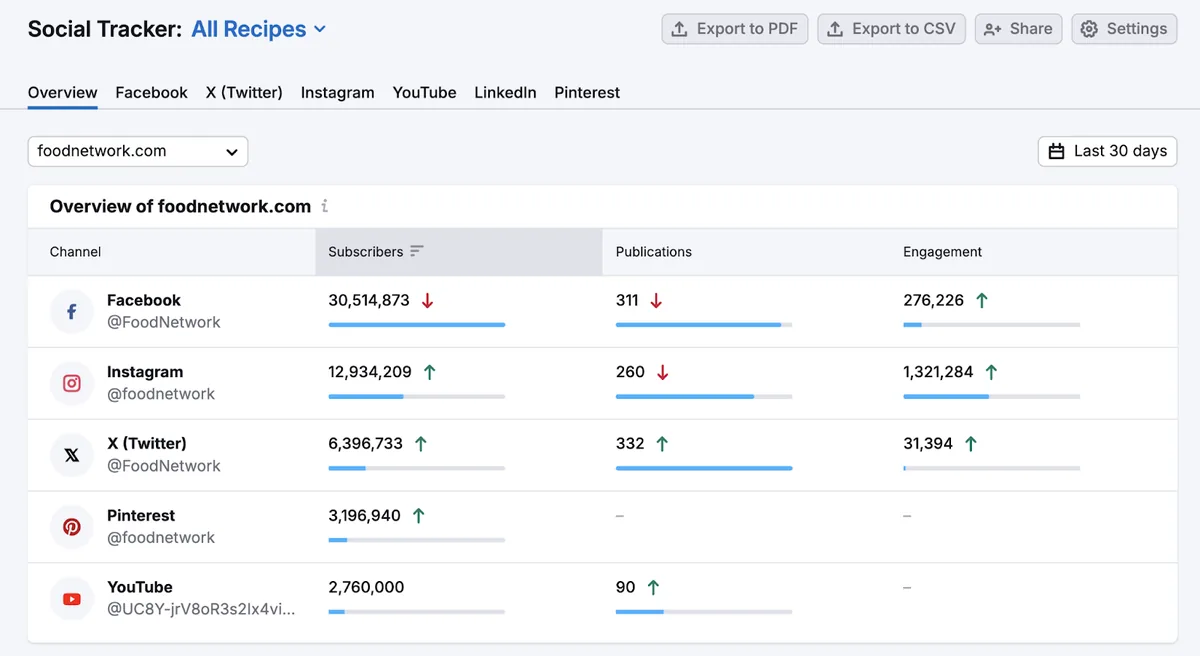This screenshot has height=656, width=1200.
Task: Click the 30,514,873 subscribers value
Action: click(369, 300)
